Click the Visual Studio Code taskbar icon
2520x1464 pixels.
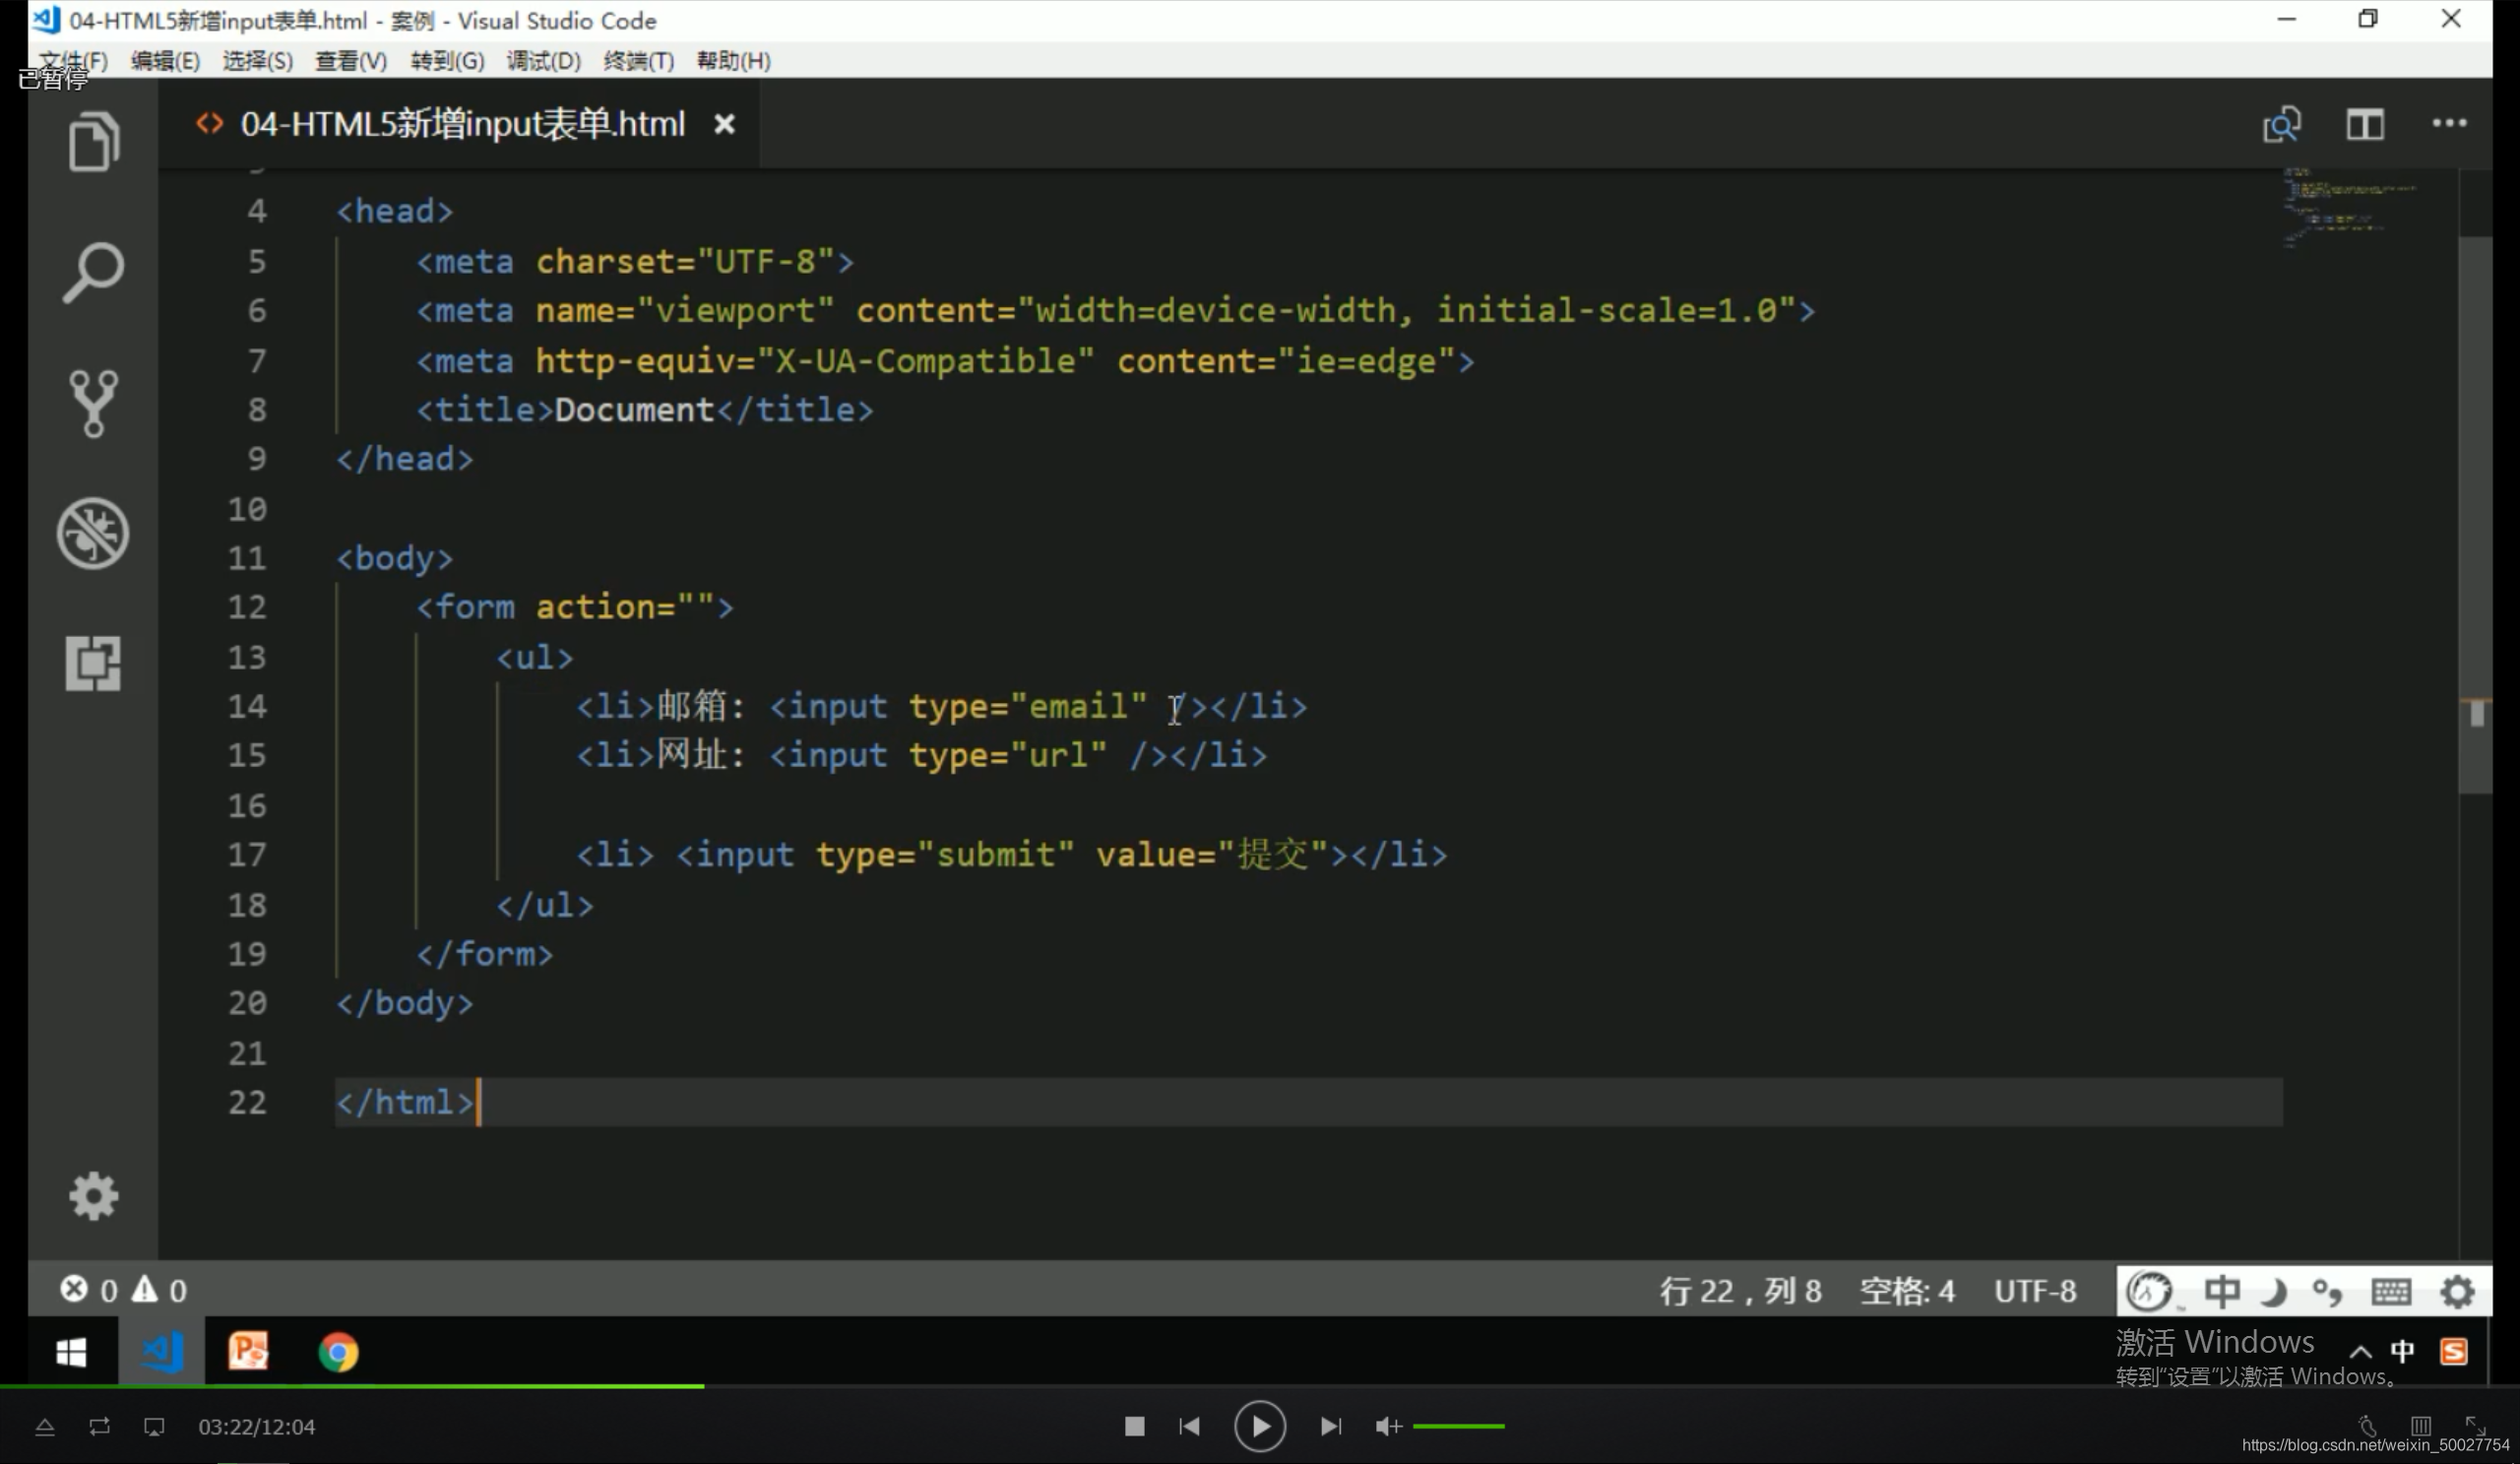(x=161, y=1352)
